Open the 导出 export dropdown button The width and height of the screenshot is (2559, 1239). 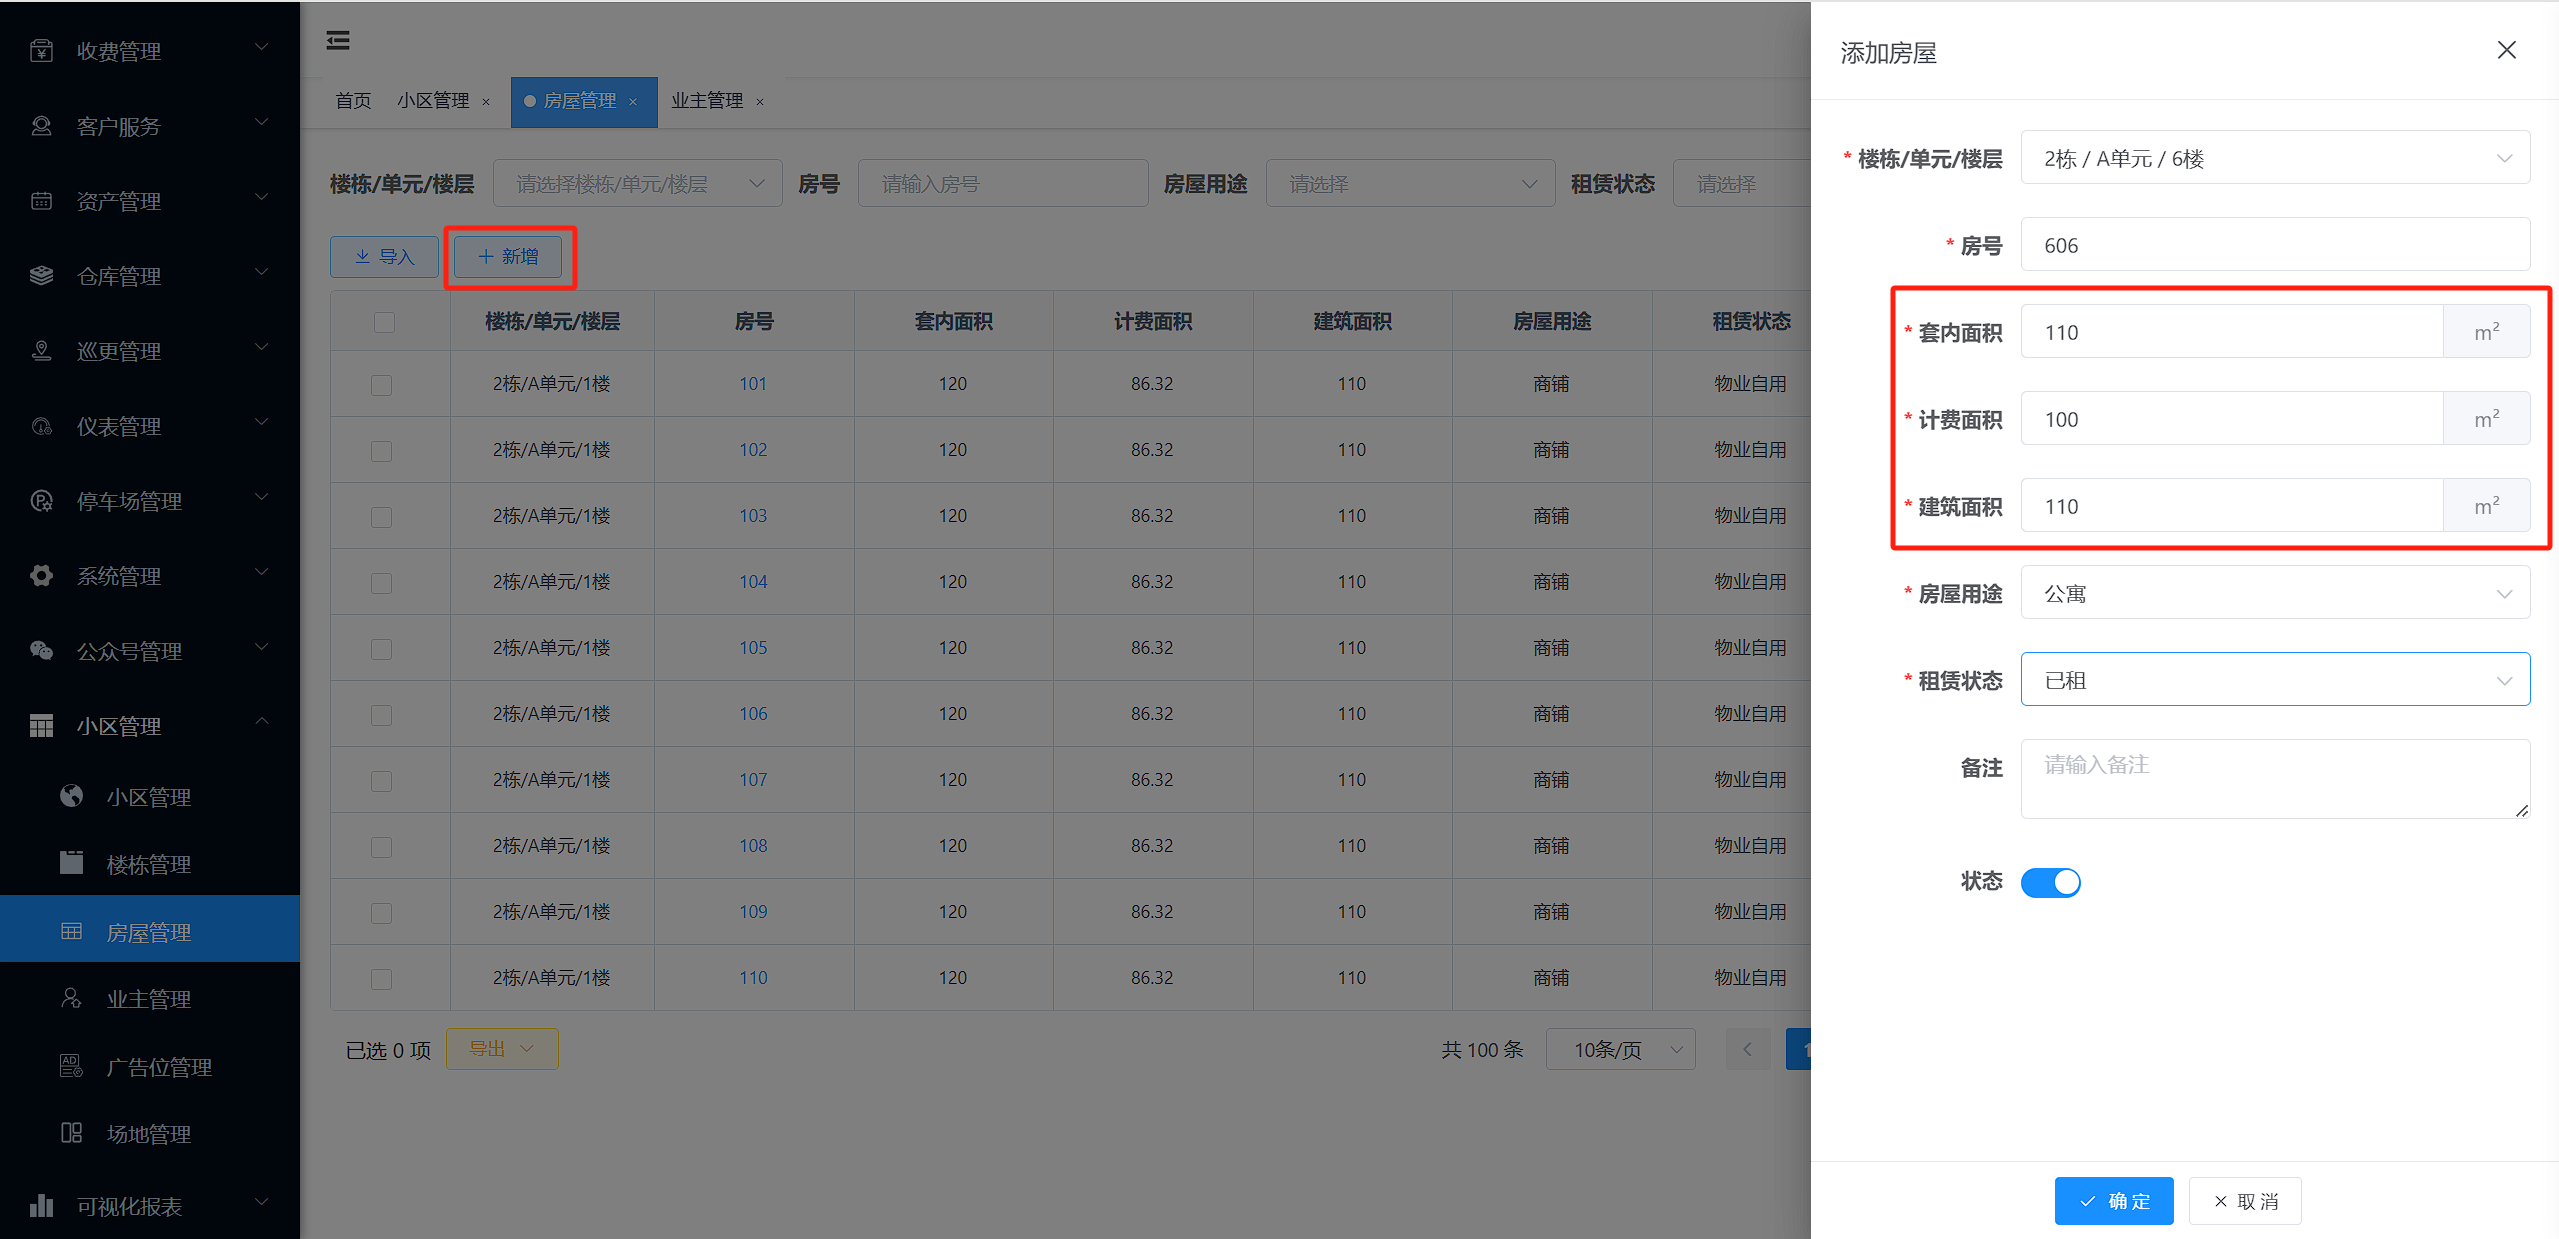point(502,1049)
